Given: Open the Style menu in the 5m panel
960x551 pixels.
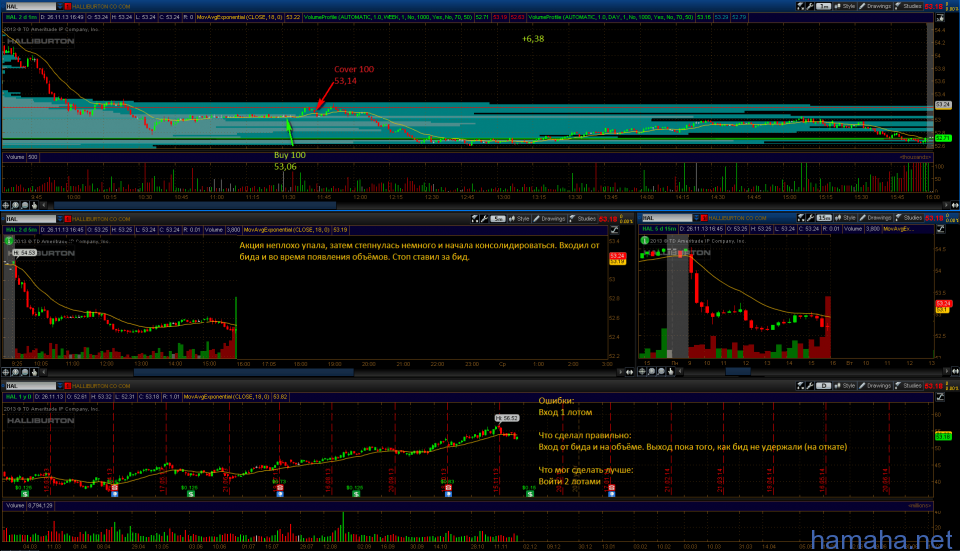Looking at the screenshot, I should pyautogui.click(x=519, y=219).
